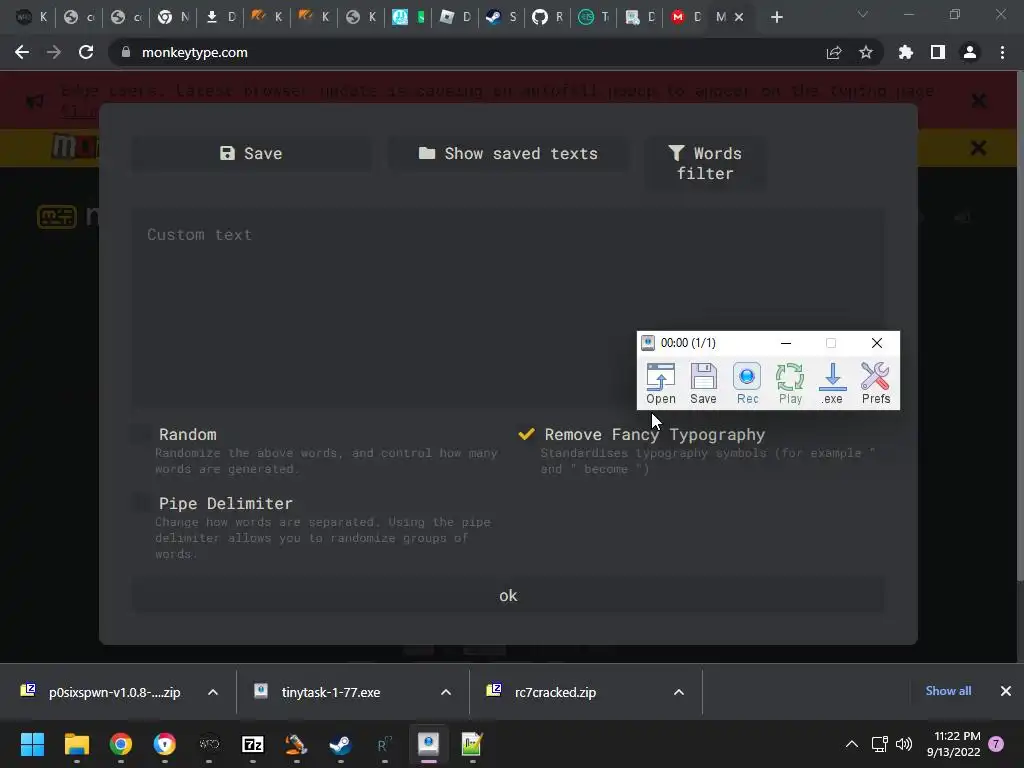Close the downloads bar
This screenshot has width=1024, height=768.
(x=1006, y=691)
